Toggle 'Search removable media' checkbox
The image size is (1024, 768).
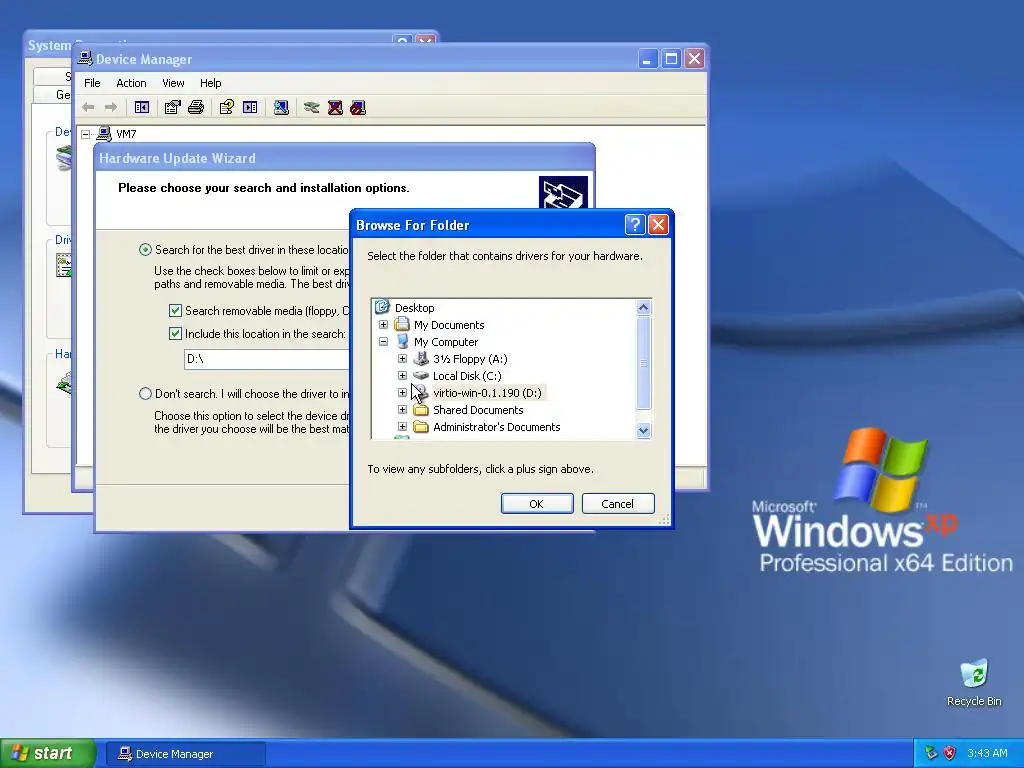pyautogui.click(x=175, y=310)
